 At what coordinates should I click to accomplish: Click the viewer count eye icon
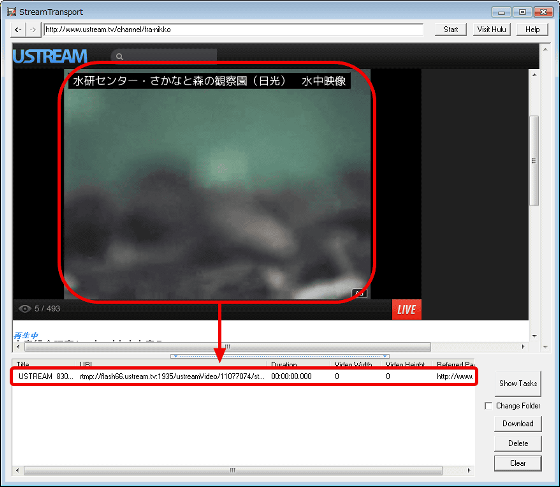coord(25,308)
